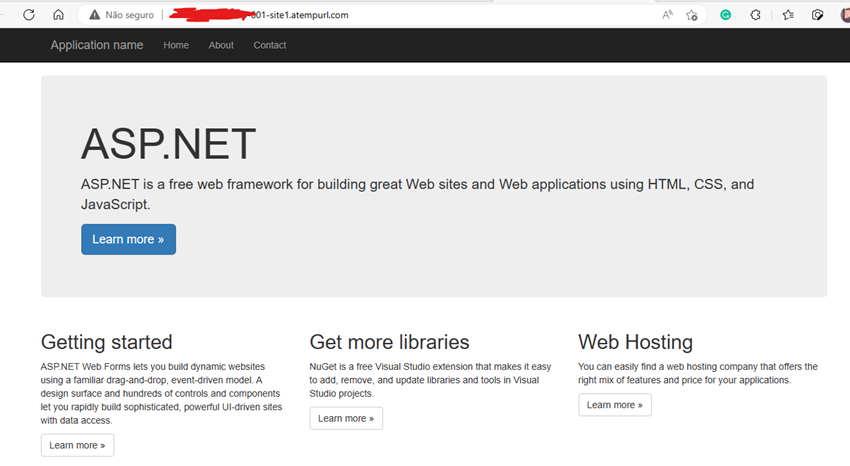The width and height of the screenshot is (850, 466).
Task: Click 'Learn more' under Getting started
Action: [x=78, y=445]
